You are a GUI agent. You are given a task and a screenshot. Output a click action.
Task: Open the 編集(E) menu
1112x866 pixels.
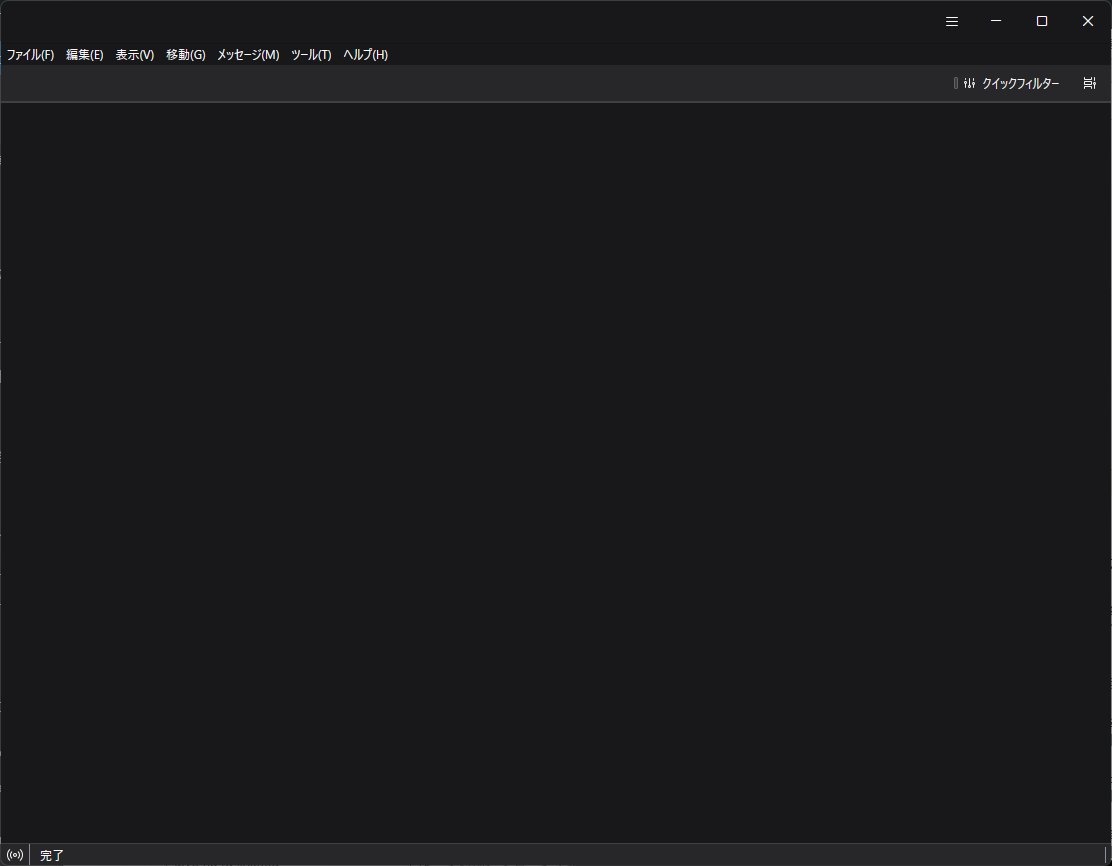pos(85,55)
